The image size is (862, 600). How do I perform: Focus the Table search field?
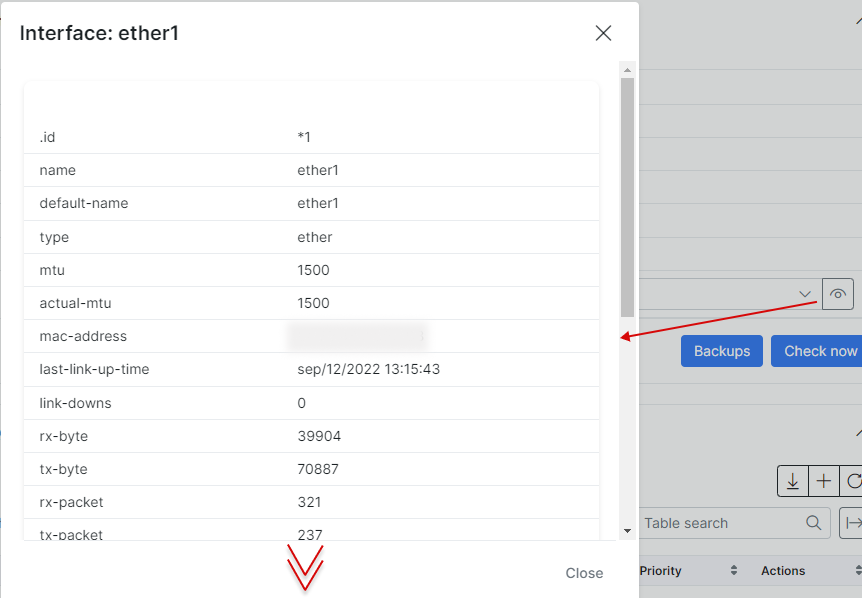point(721,523)
